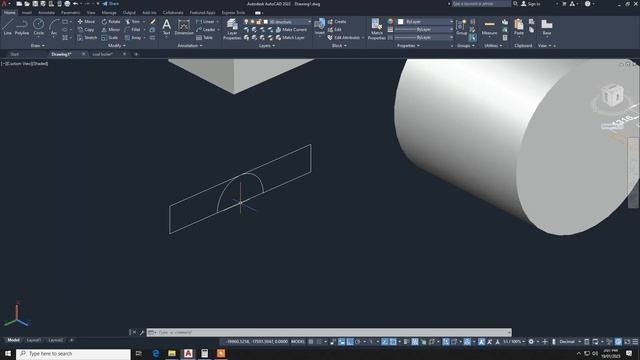
Task: Open the Manage ribbon tab
Action: (109, 13)
